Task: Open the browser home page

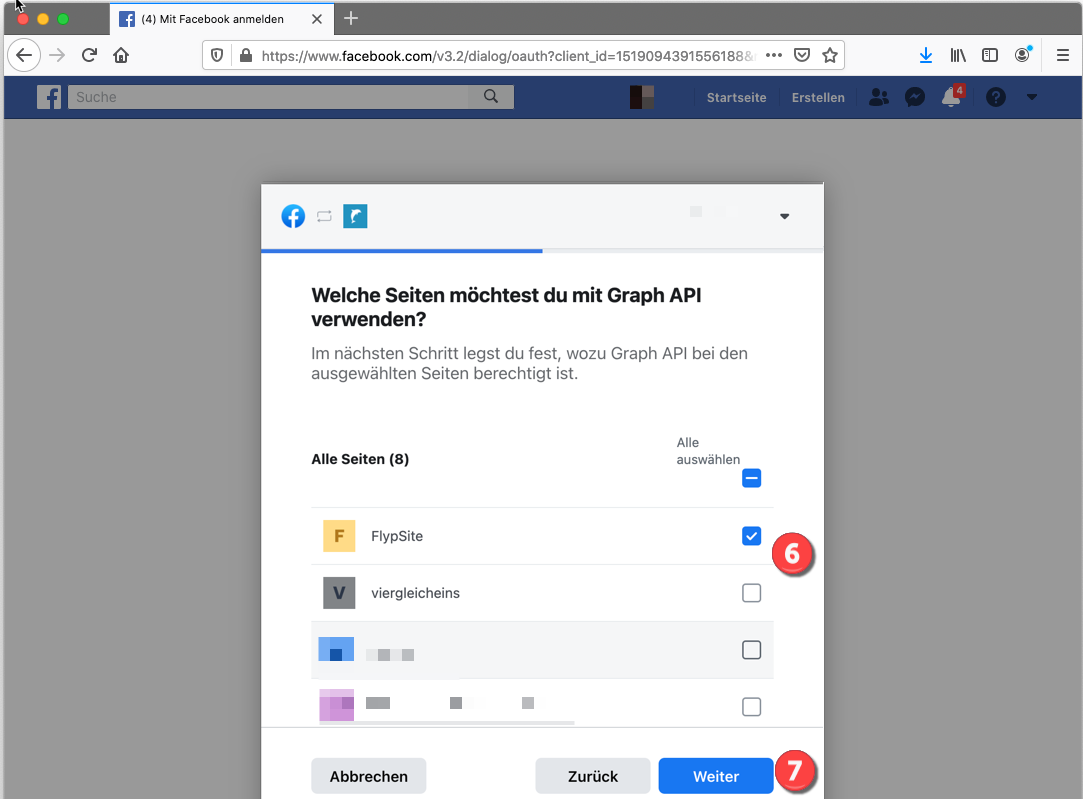Action: tap(121, 55)
